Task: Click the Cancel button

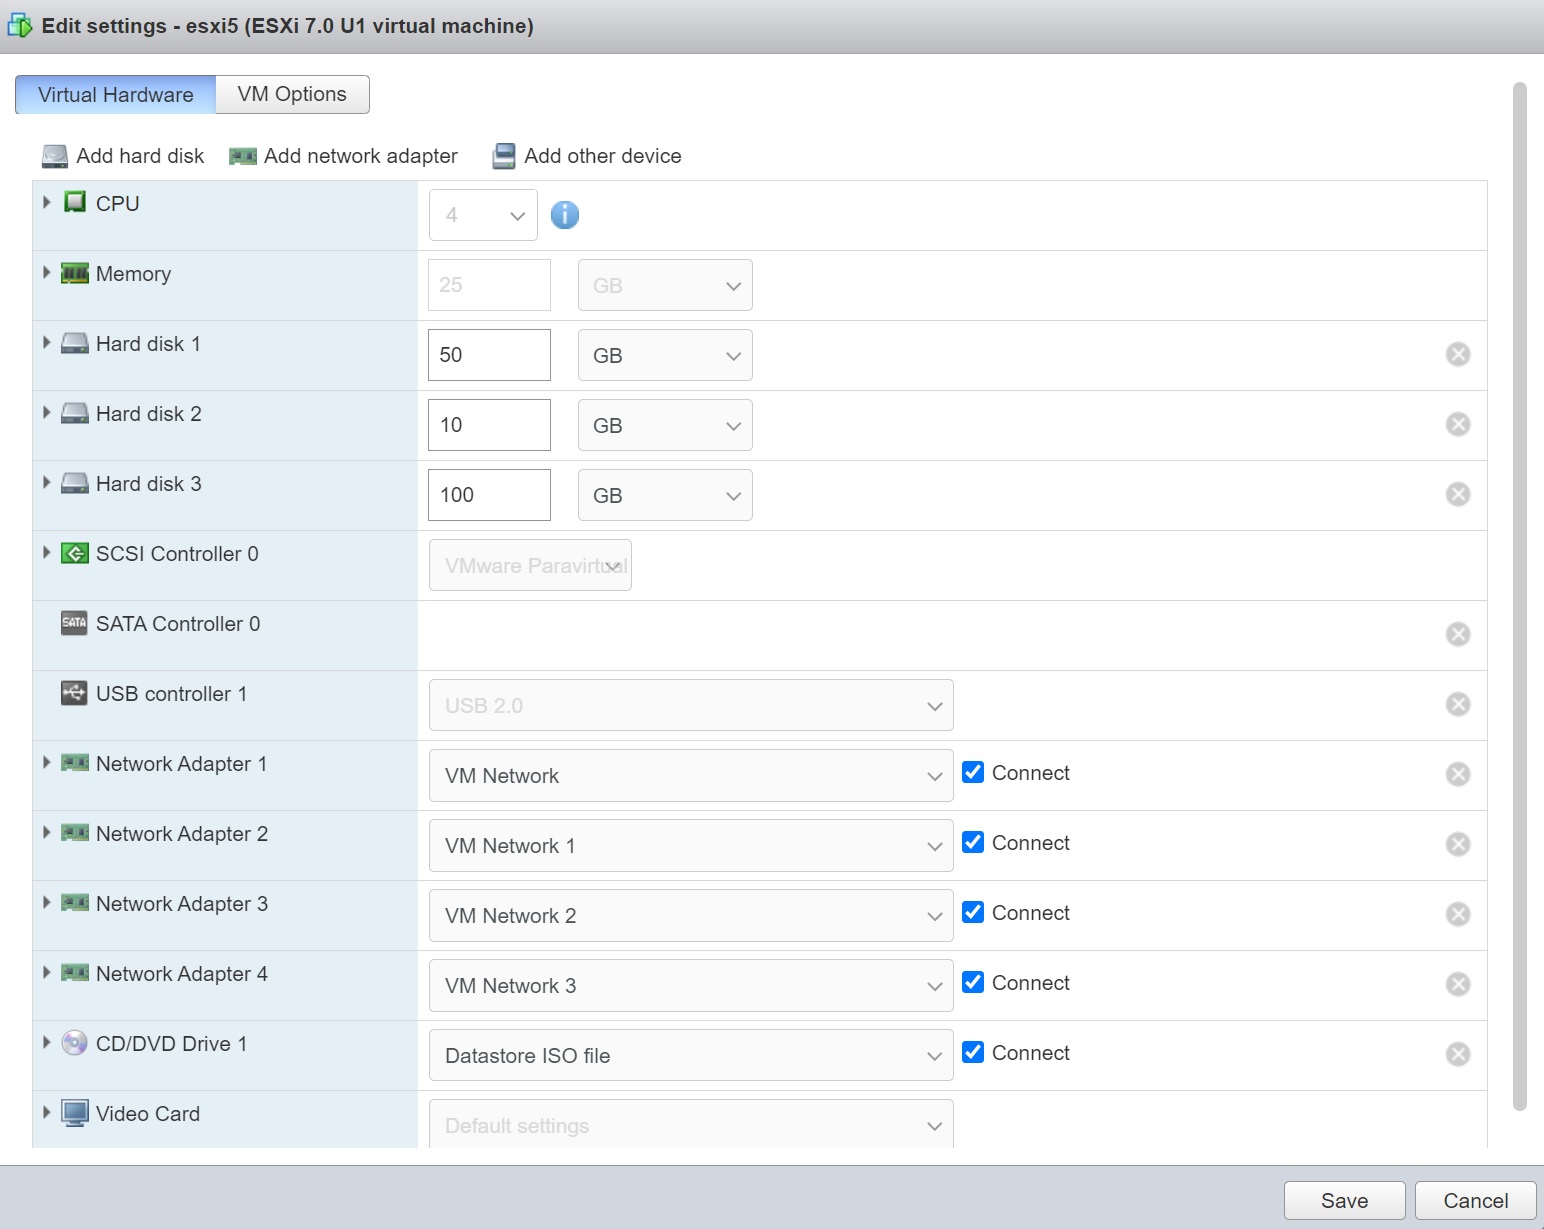Action: [1475, 1201]
